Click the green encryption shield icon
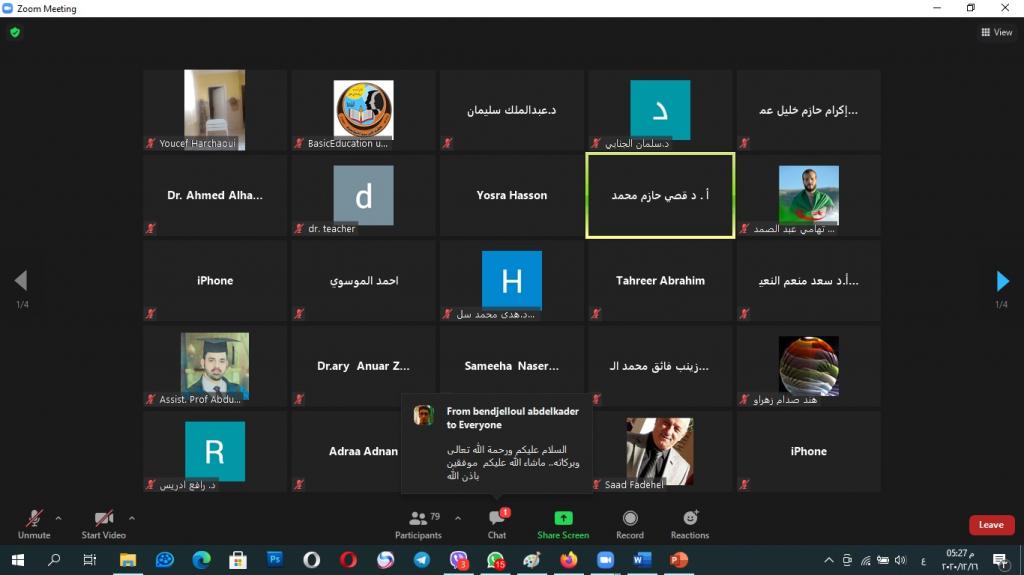 click(x=14, y=32)
